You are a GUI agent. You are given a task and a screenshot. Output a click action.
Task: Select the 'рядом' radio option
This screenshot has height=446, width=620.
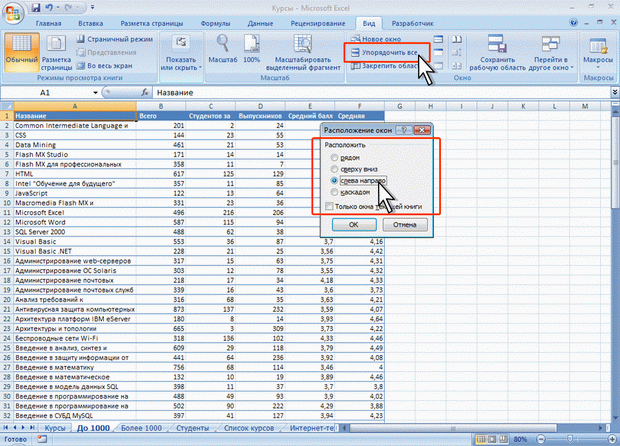click(335, 157)
